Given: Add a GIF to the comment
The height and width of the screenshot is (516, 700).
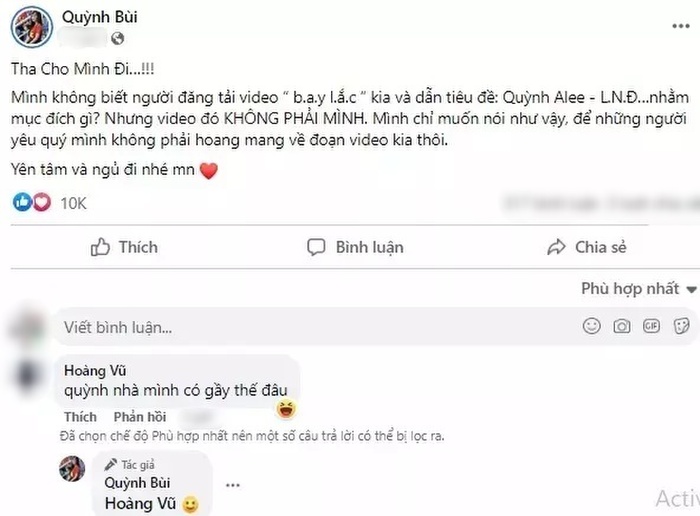Looking at the screenshot, I should click(651, 326).
